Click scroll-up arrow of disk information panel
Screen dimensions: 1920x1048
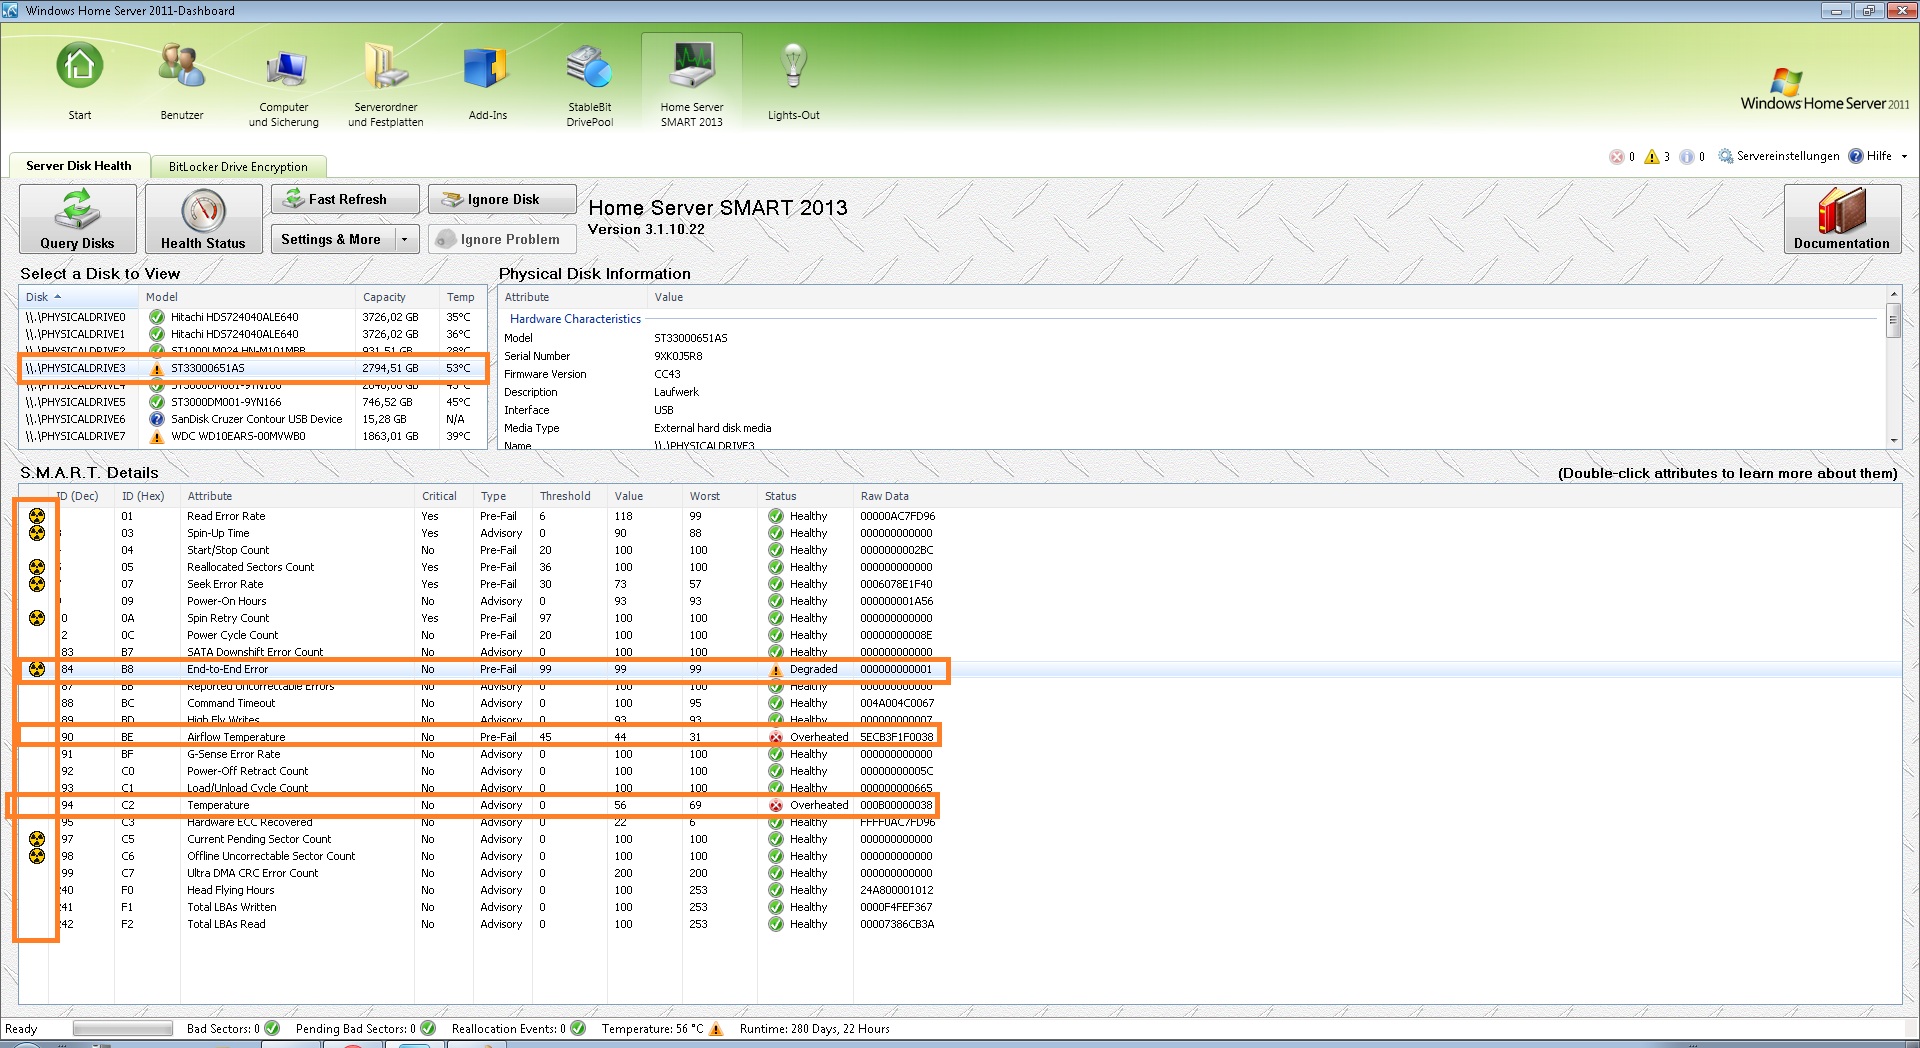(x=1893, y=294)
